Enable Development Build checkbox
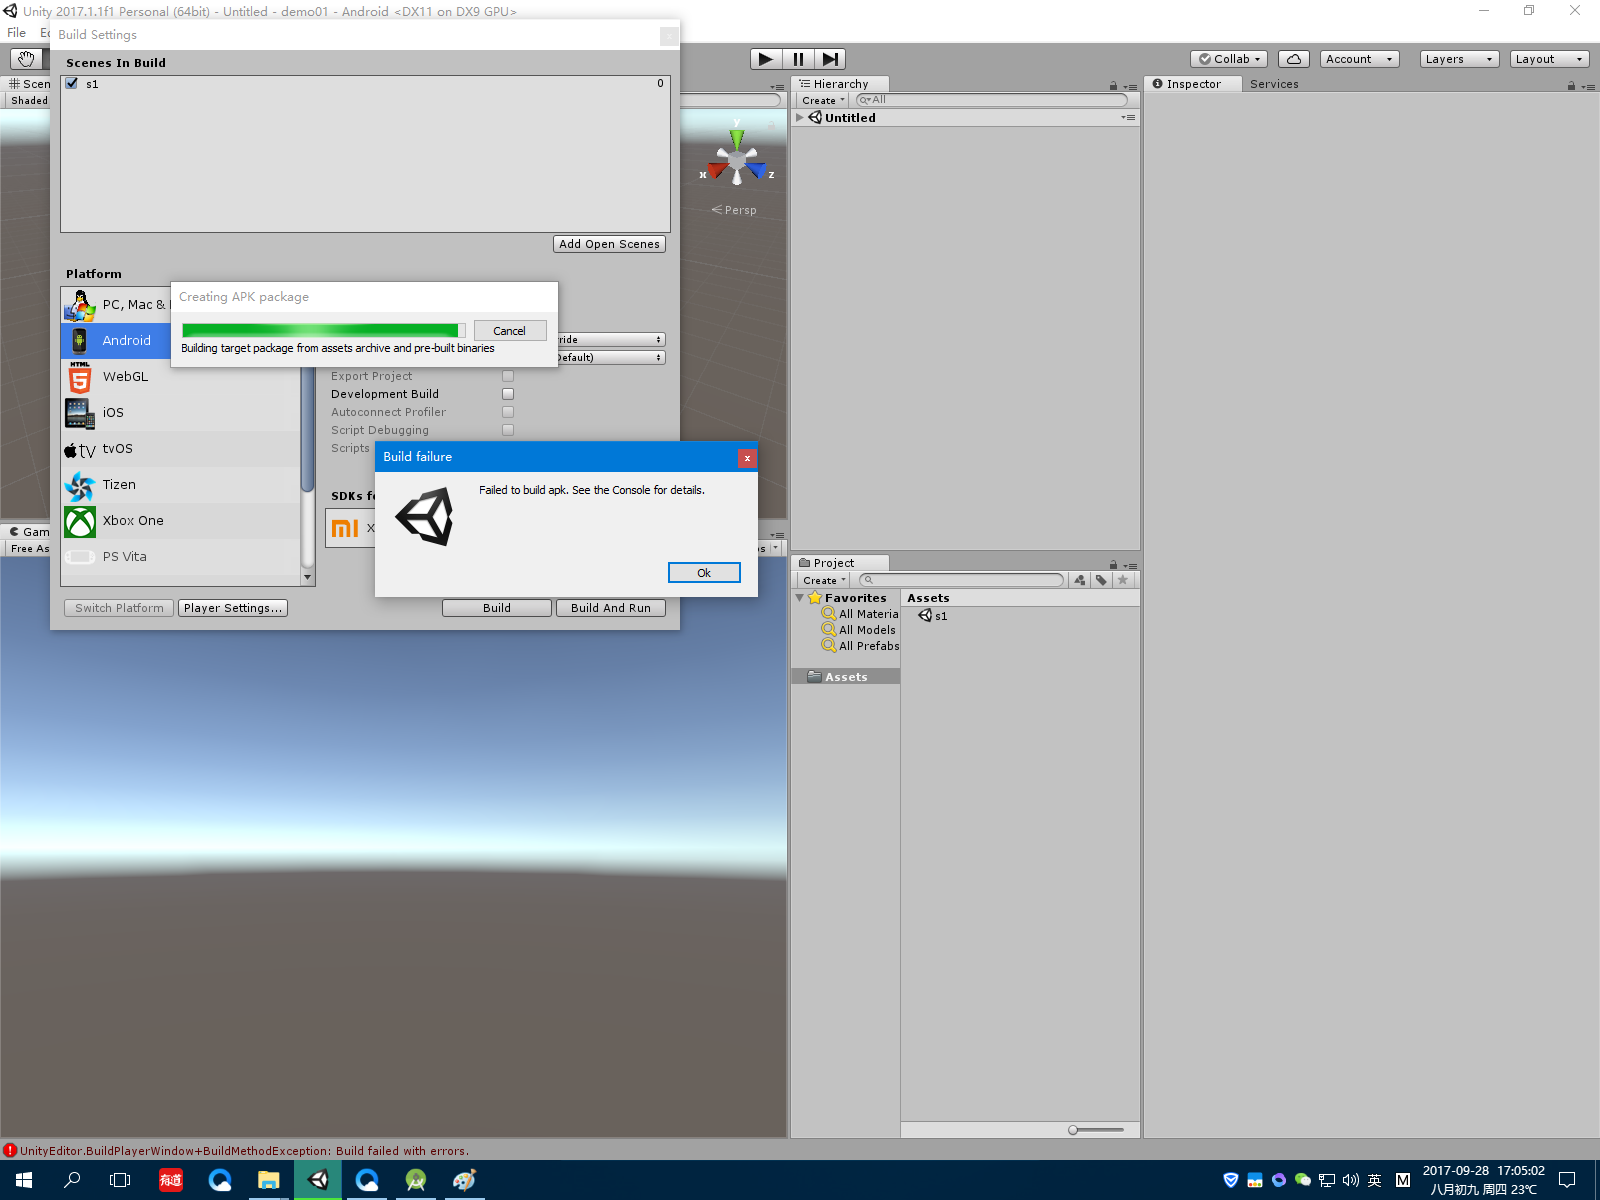Viewport: 1600px width, 1200px height. tap(508, 394)
